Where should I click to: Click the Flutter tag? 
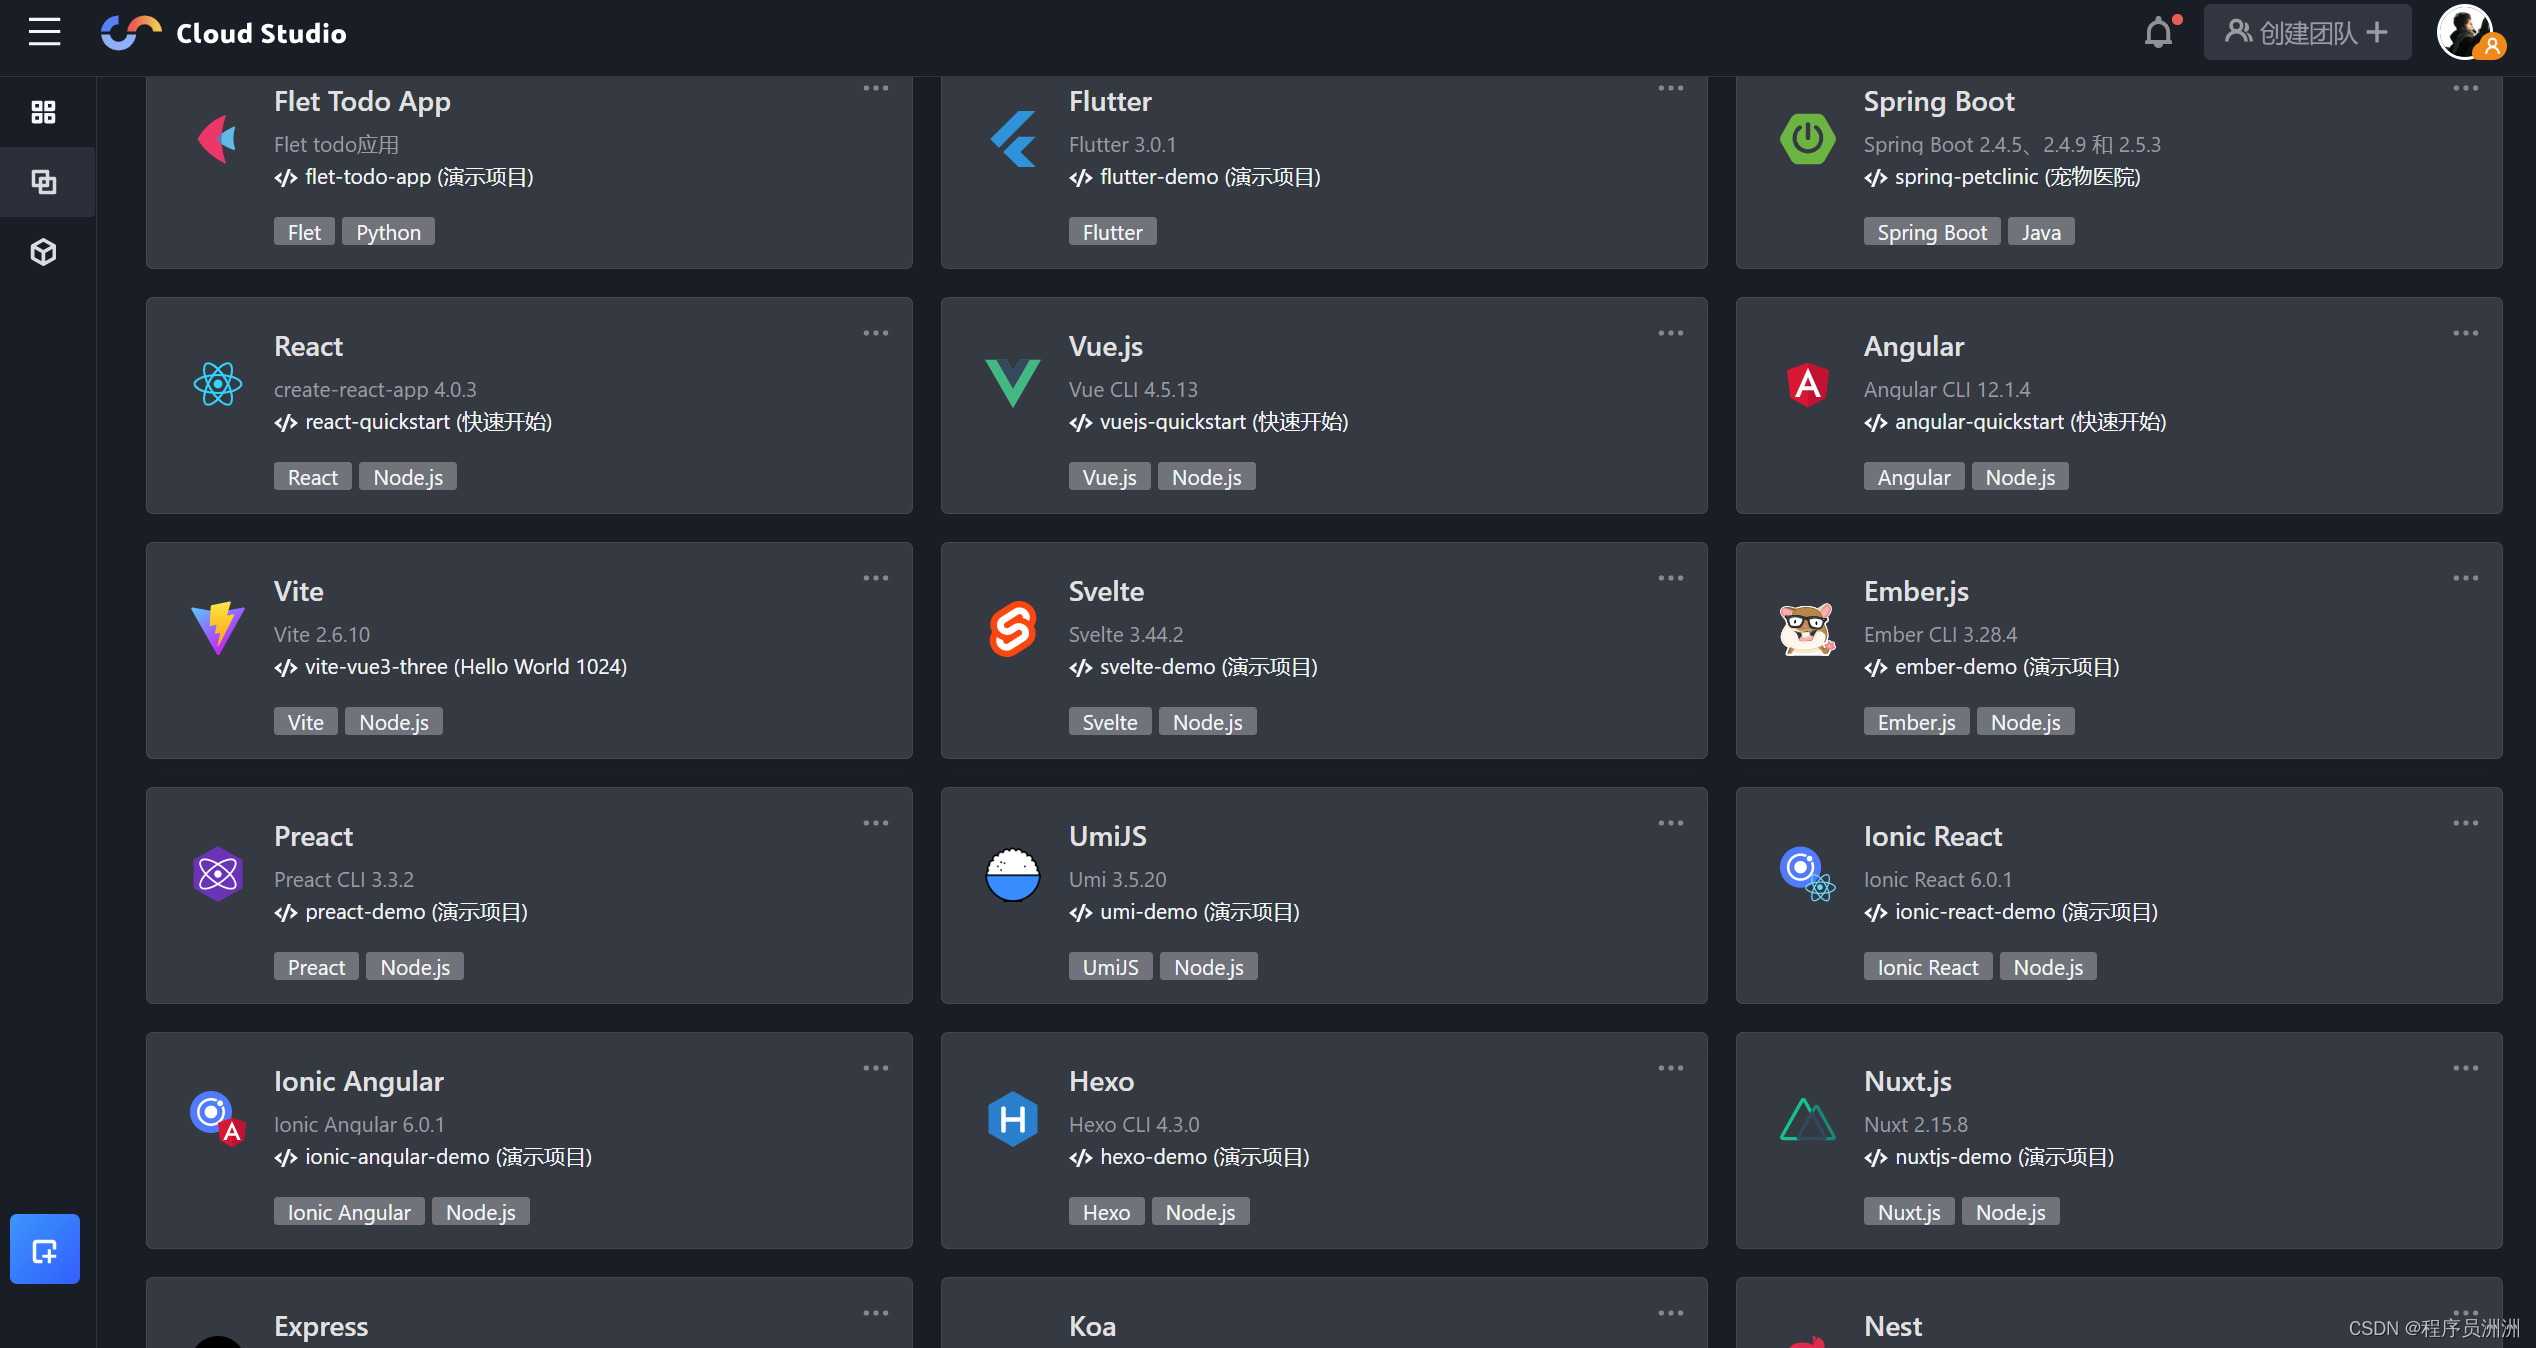[1112, 232]
